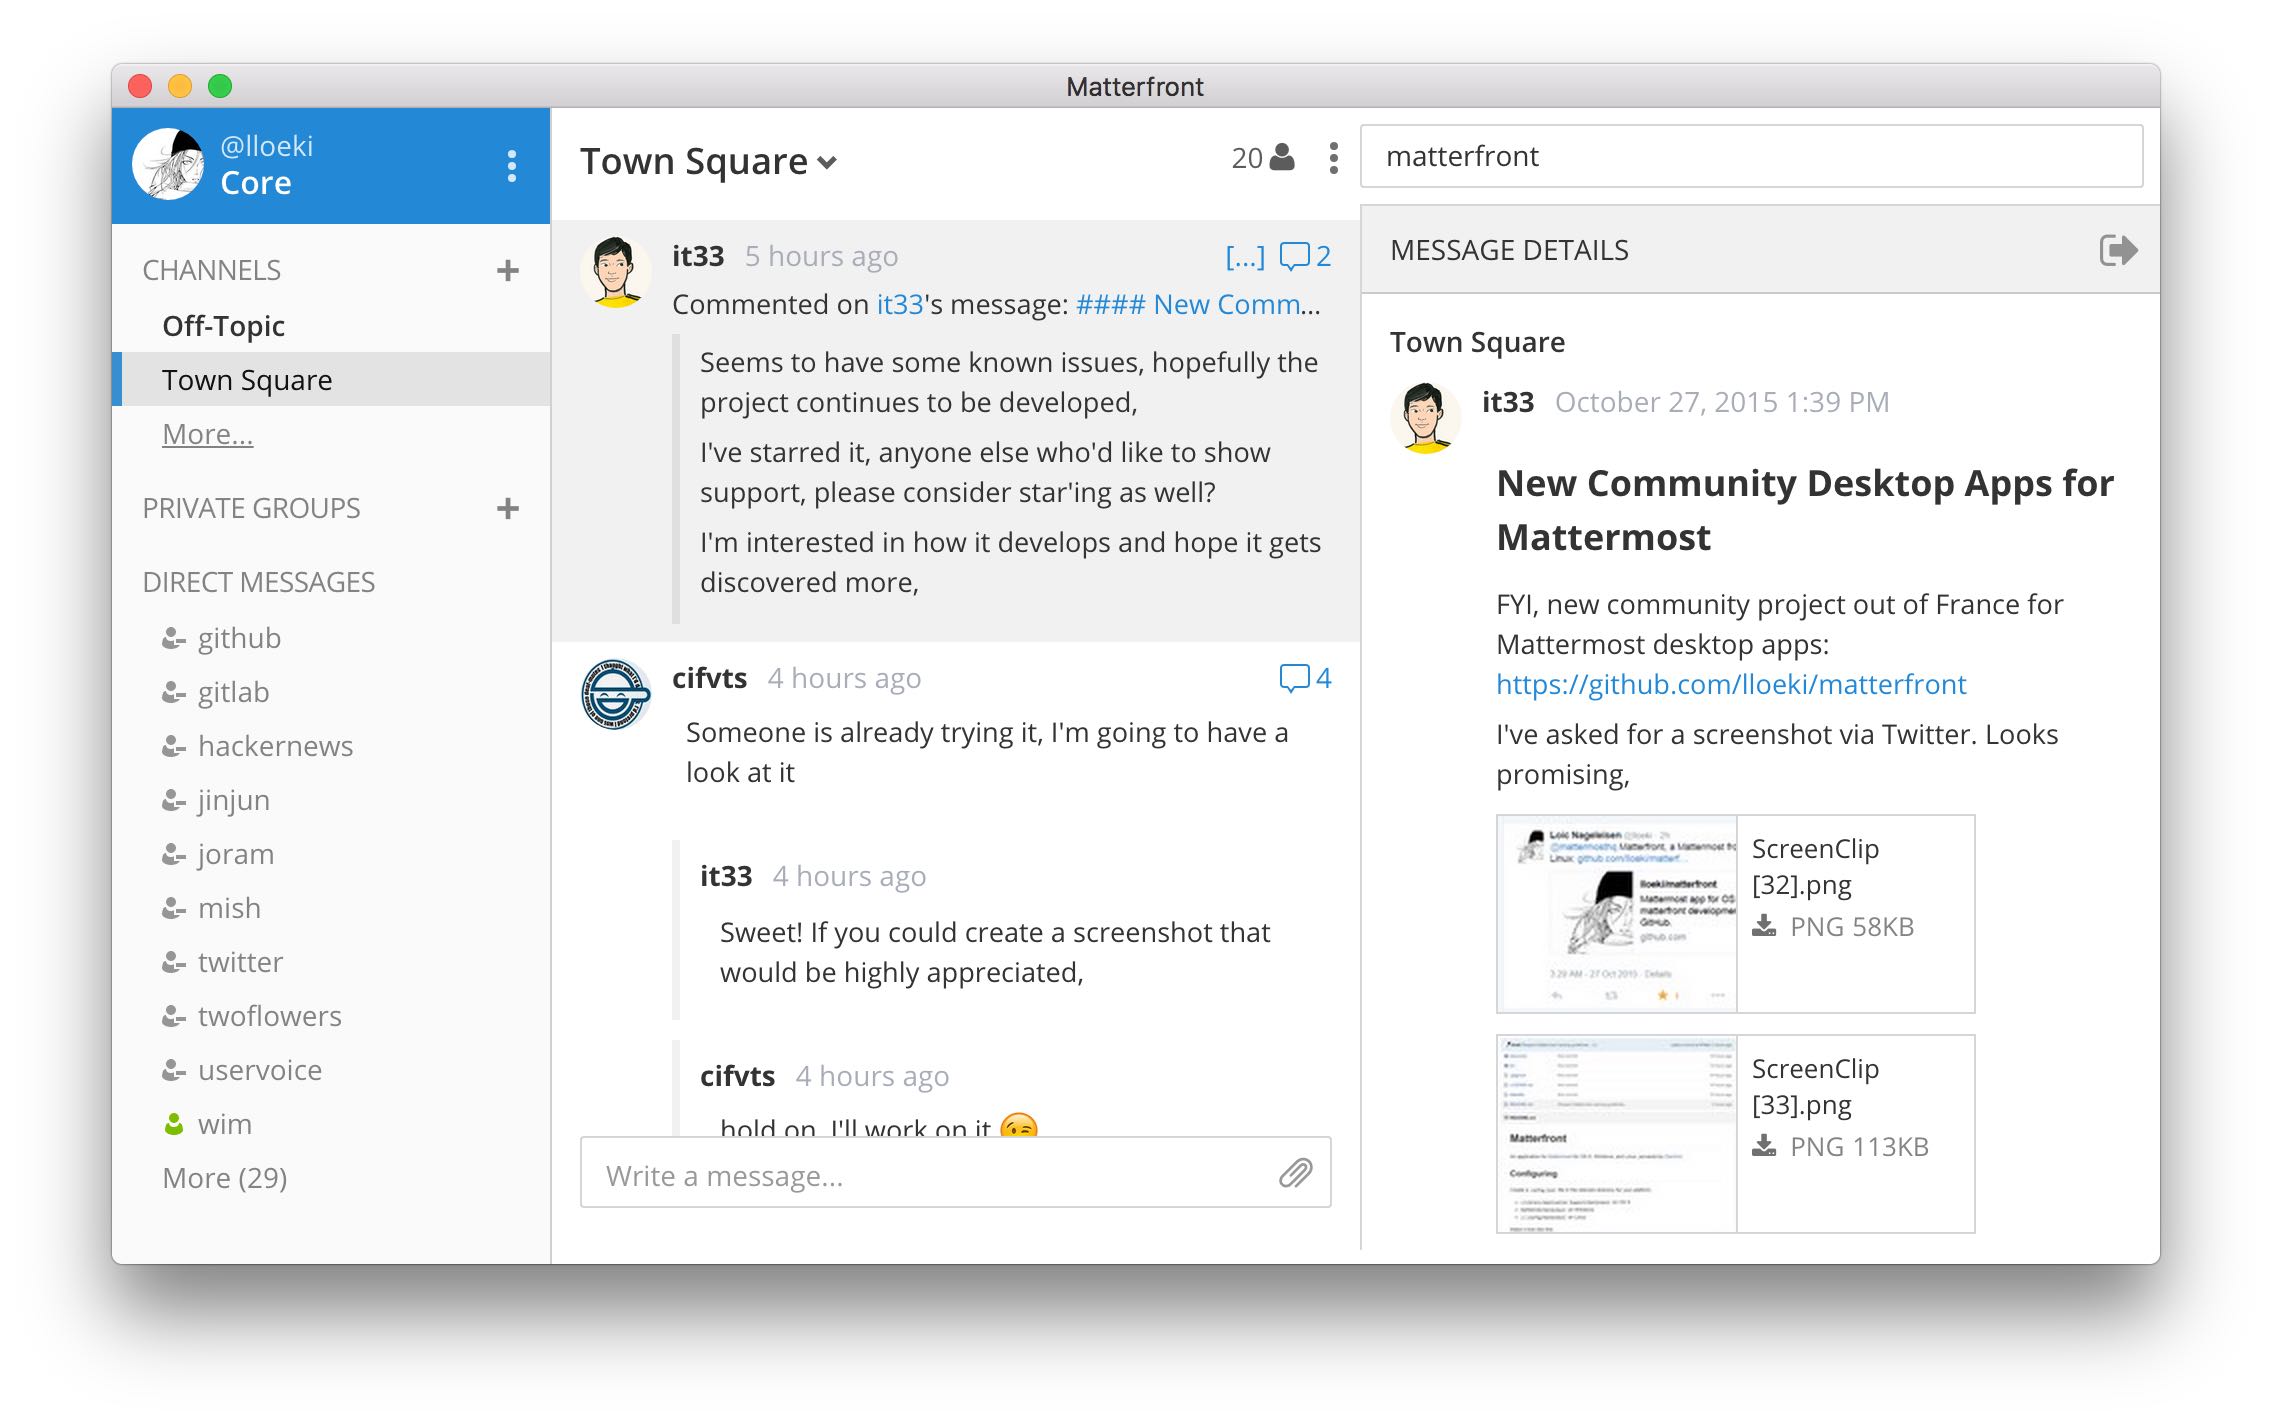
Task: Click the 'DIRECT MESSAGES' section heading
Action: pos(258,582)
